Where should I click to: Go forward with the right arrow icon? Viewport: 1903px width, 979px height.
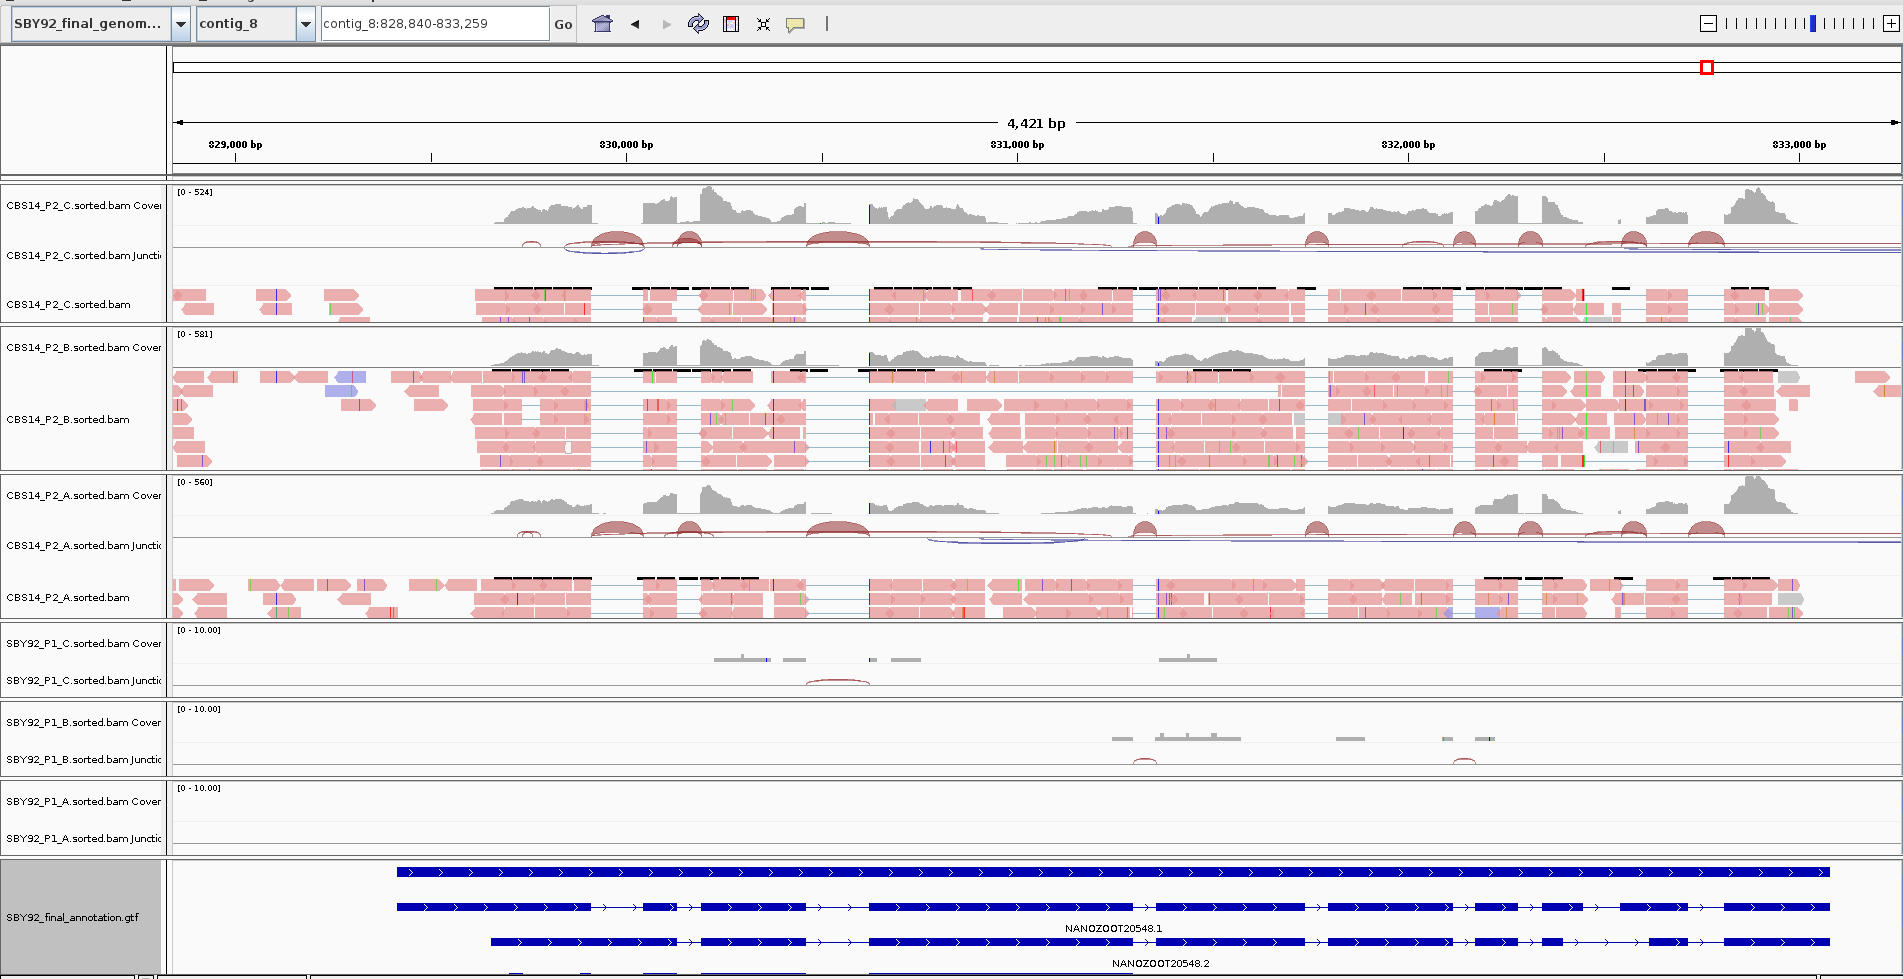point(667,24)
